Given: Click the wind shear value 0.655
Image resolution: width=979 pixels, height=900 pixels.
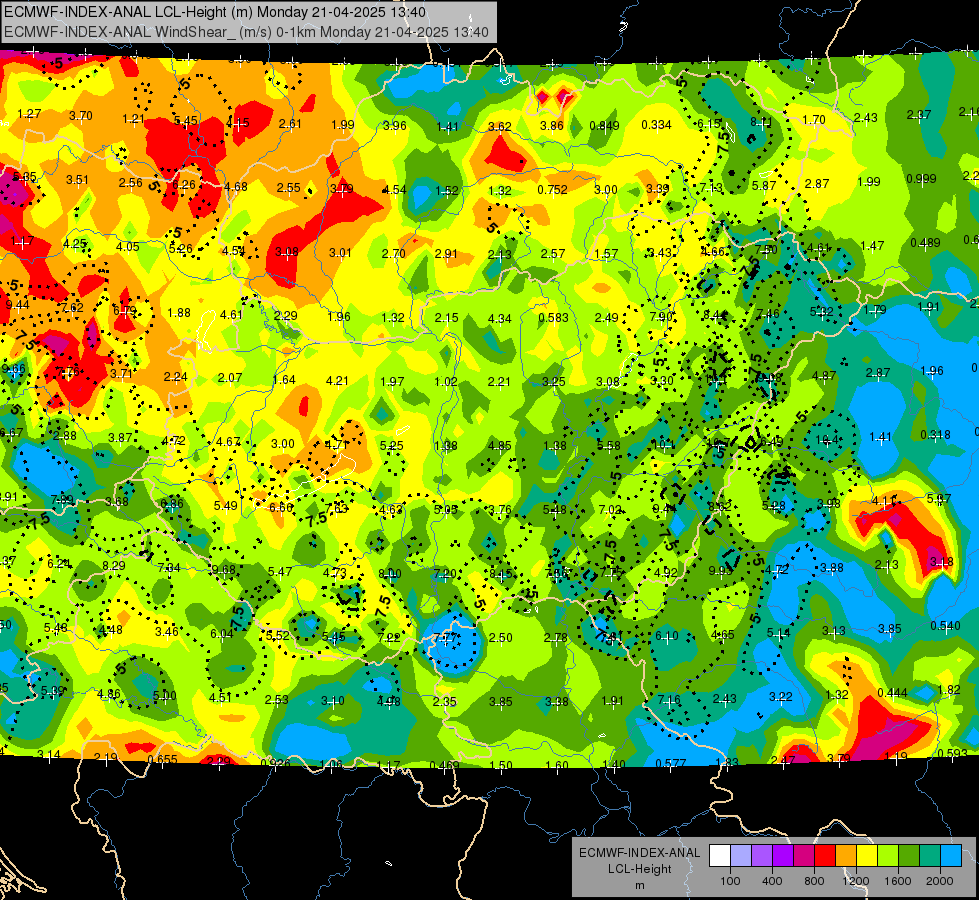Looking at the screenshot, I should click(162, 759).
